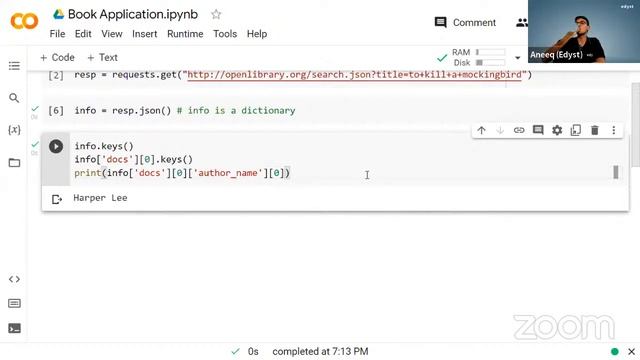Move the cell down
This screenshot has height=360, width=640.
(x=500, y=130)
